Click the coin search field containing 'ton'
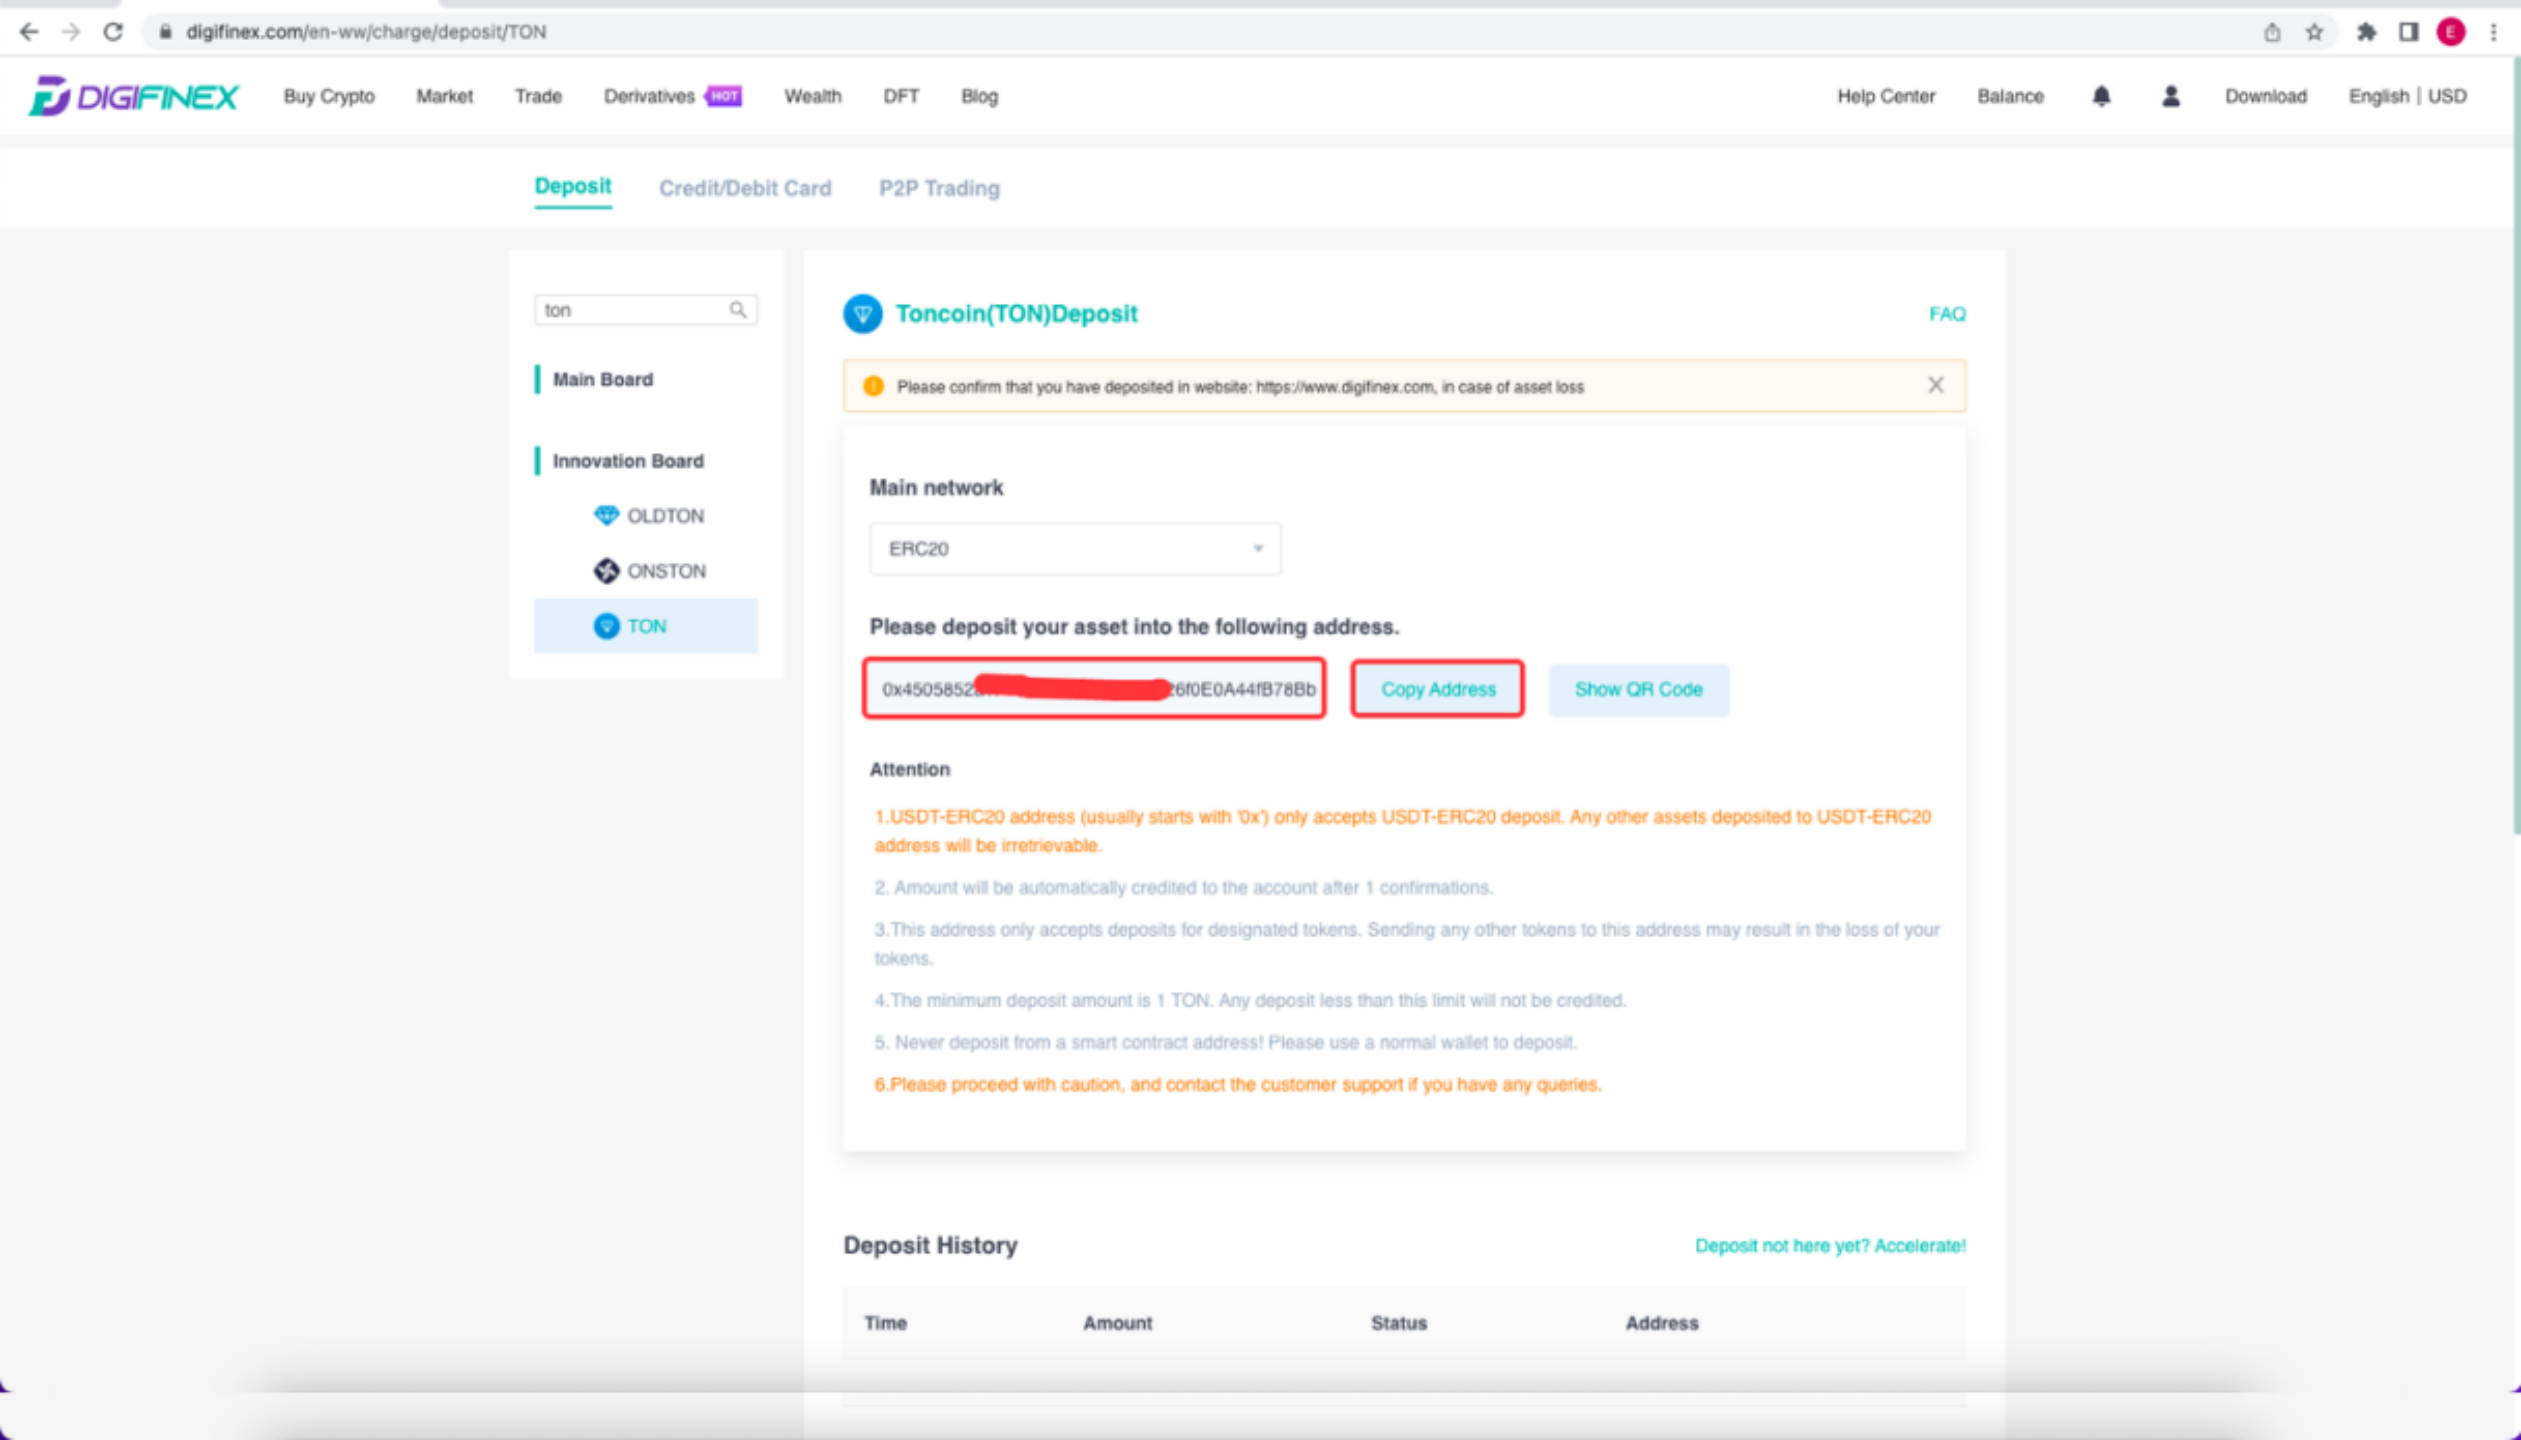2521x1440 pixels. click(646, 310)
